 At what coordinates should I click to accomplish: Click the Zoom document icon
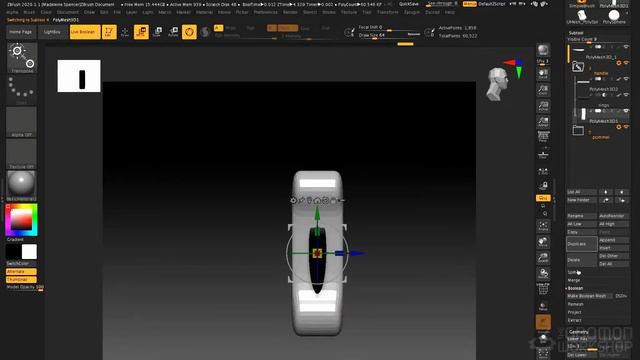pos(543,90)
